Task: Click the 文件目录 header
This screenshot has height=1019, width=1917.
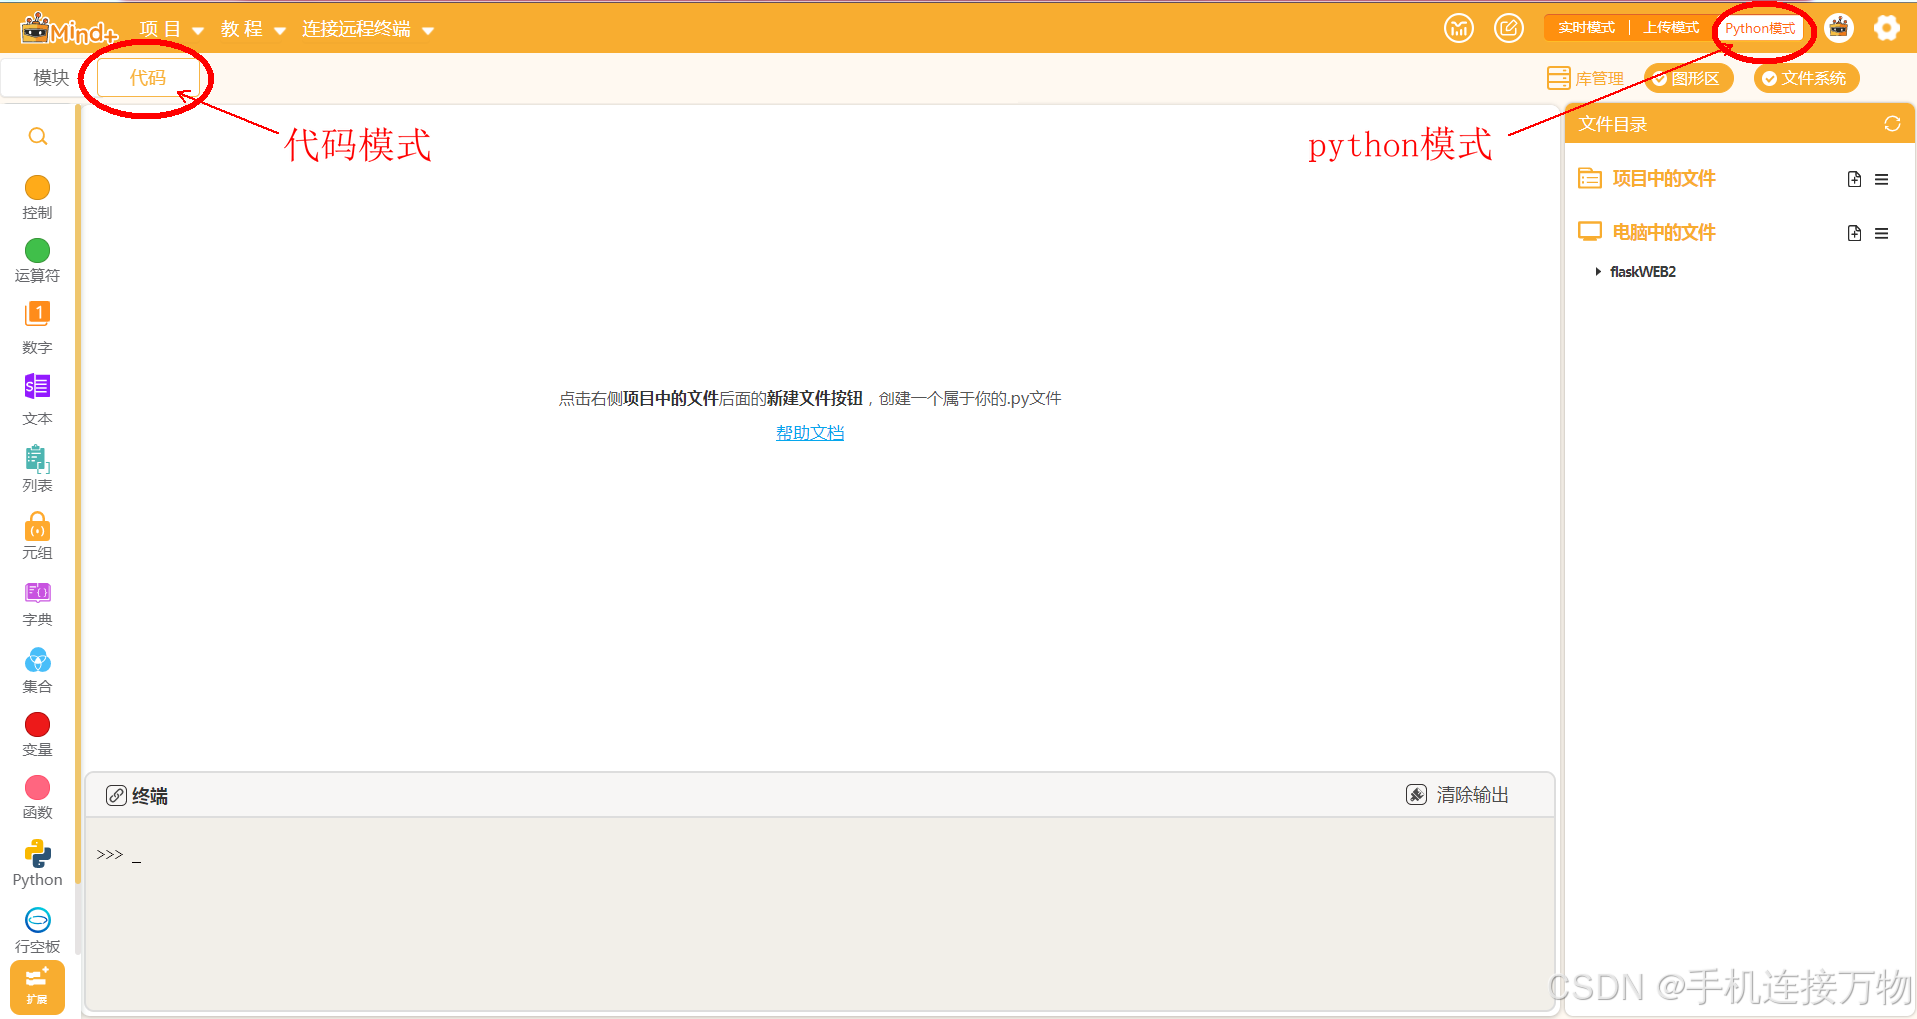Action: point(1612,124)
